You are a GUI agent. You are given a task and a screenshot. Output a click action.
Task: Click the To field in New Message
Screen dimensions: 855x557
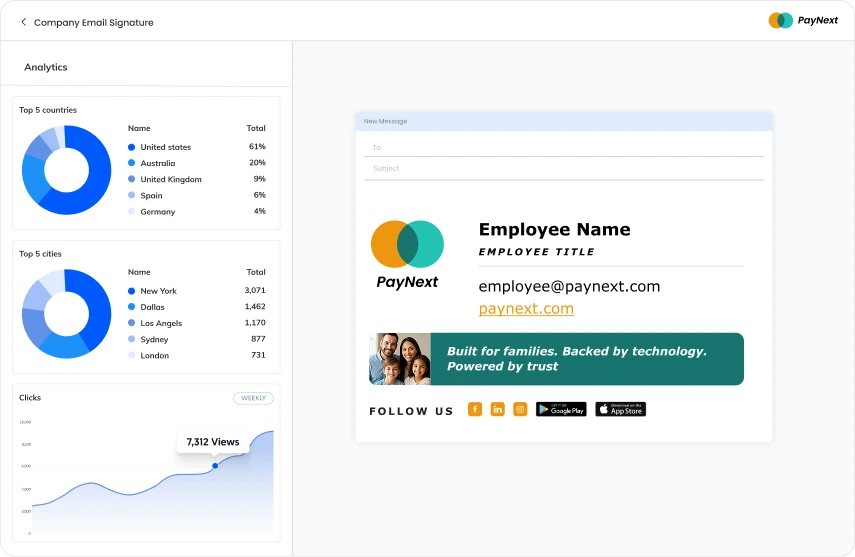(x=564, y=147)
